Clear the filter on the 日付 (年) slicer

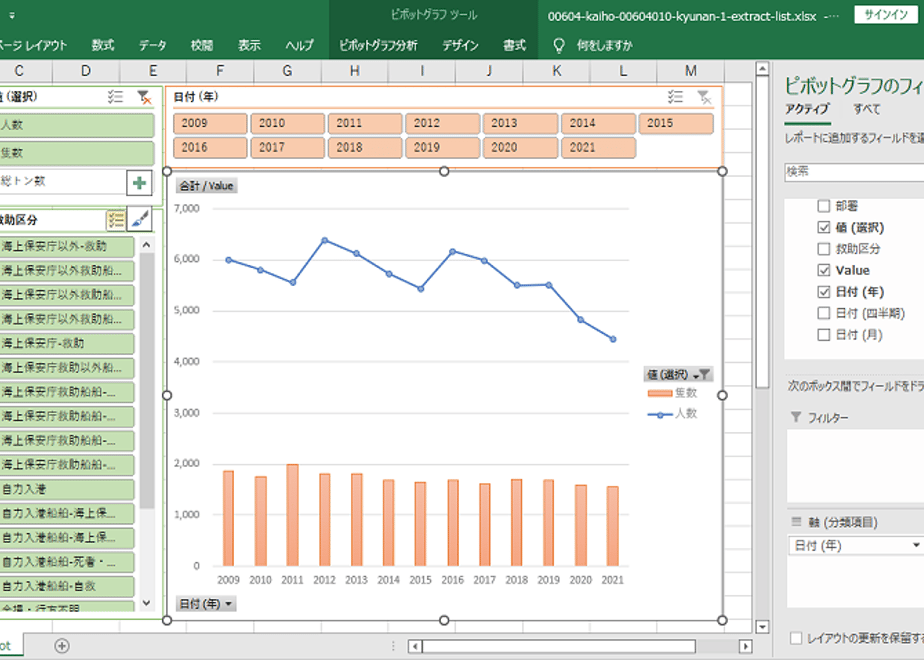click(x=704, y=97)
